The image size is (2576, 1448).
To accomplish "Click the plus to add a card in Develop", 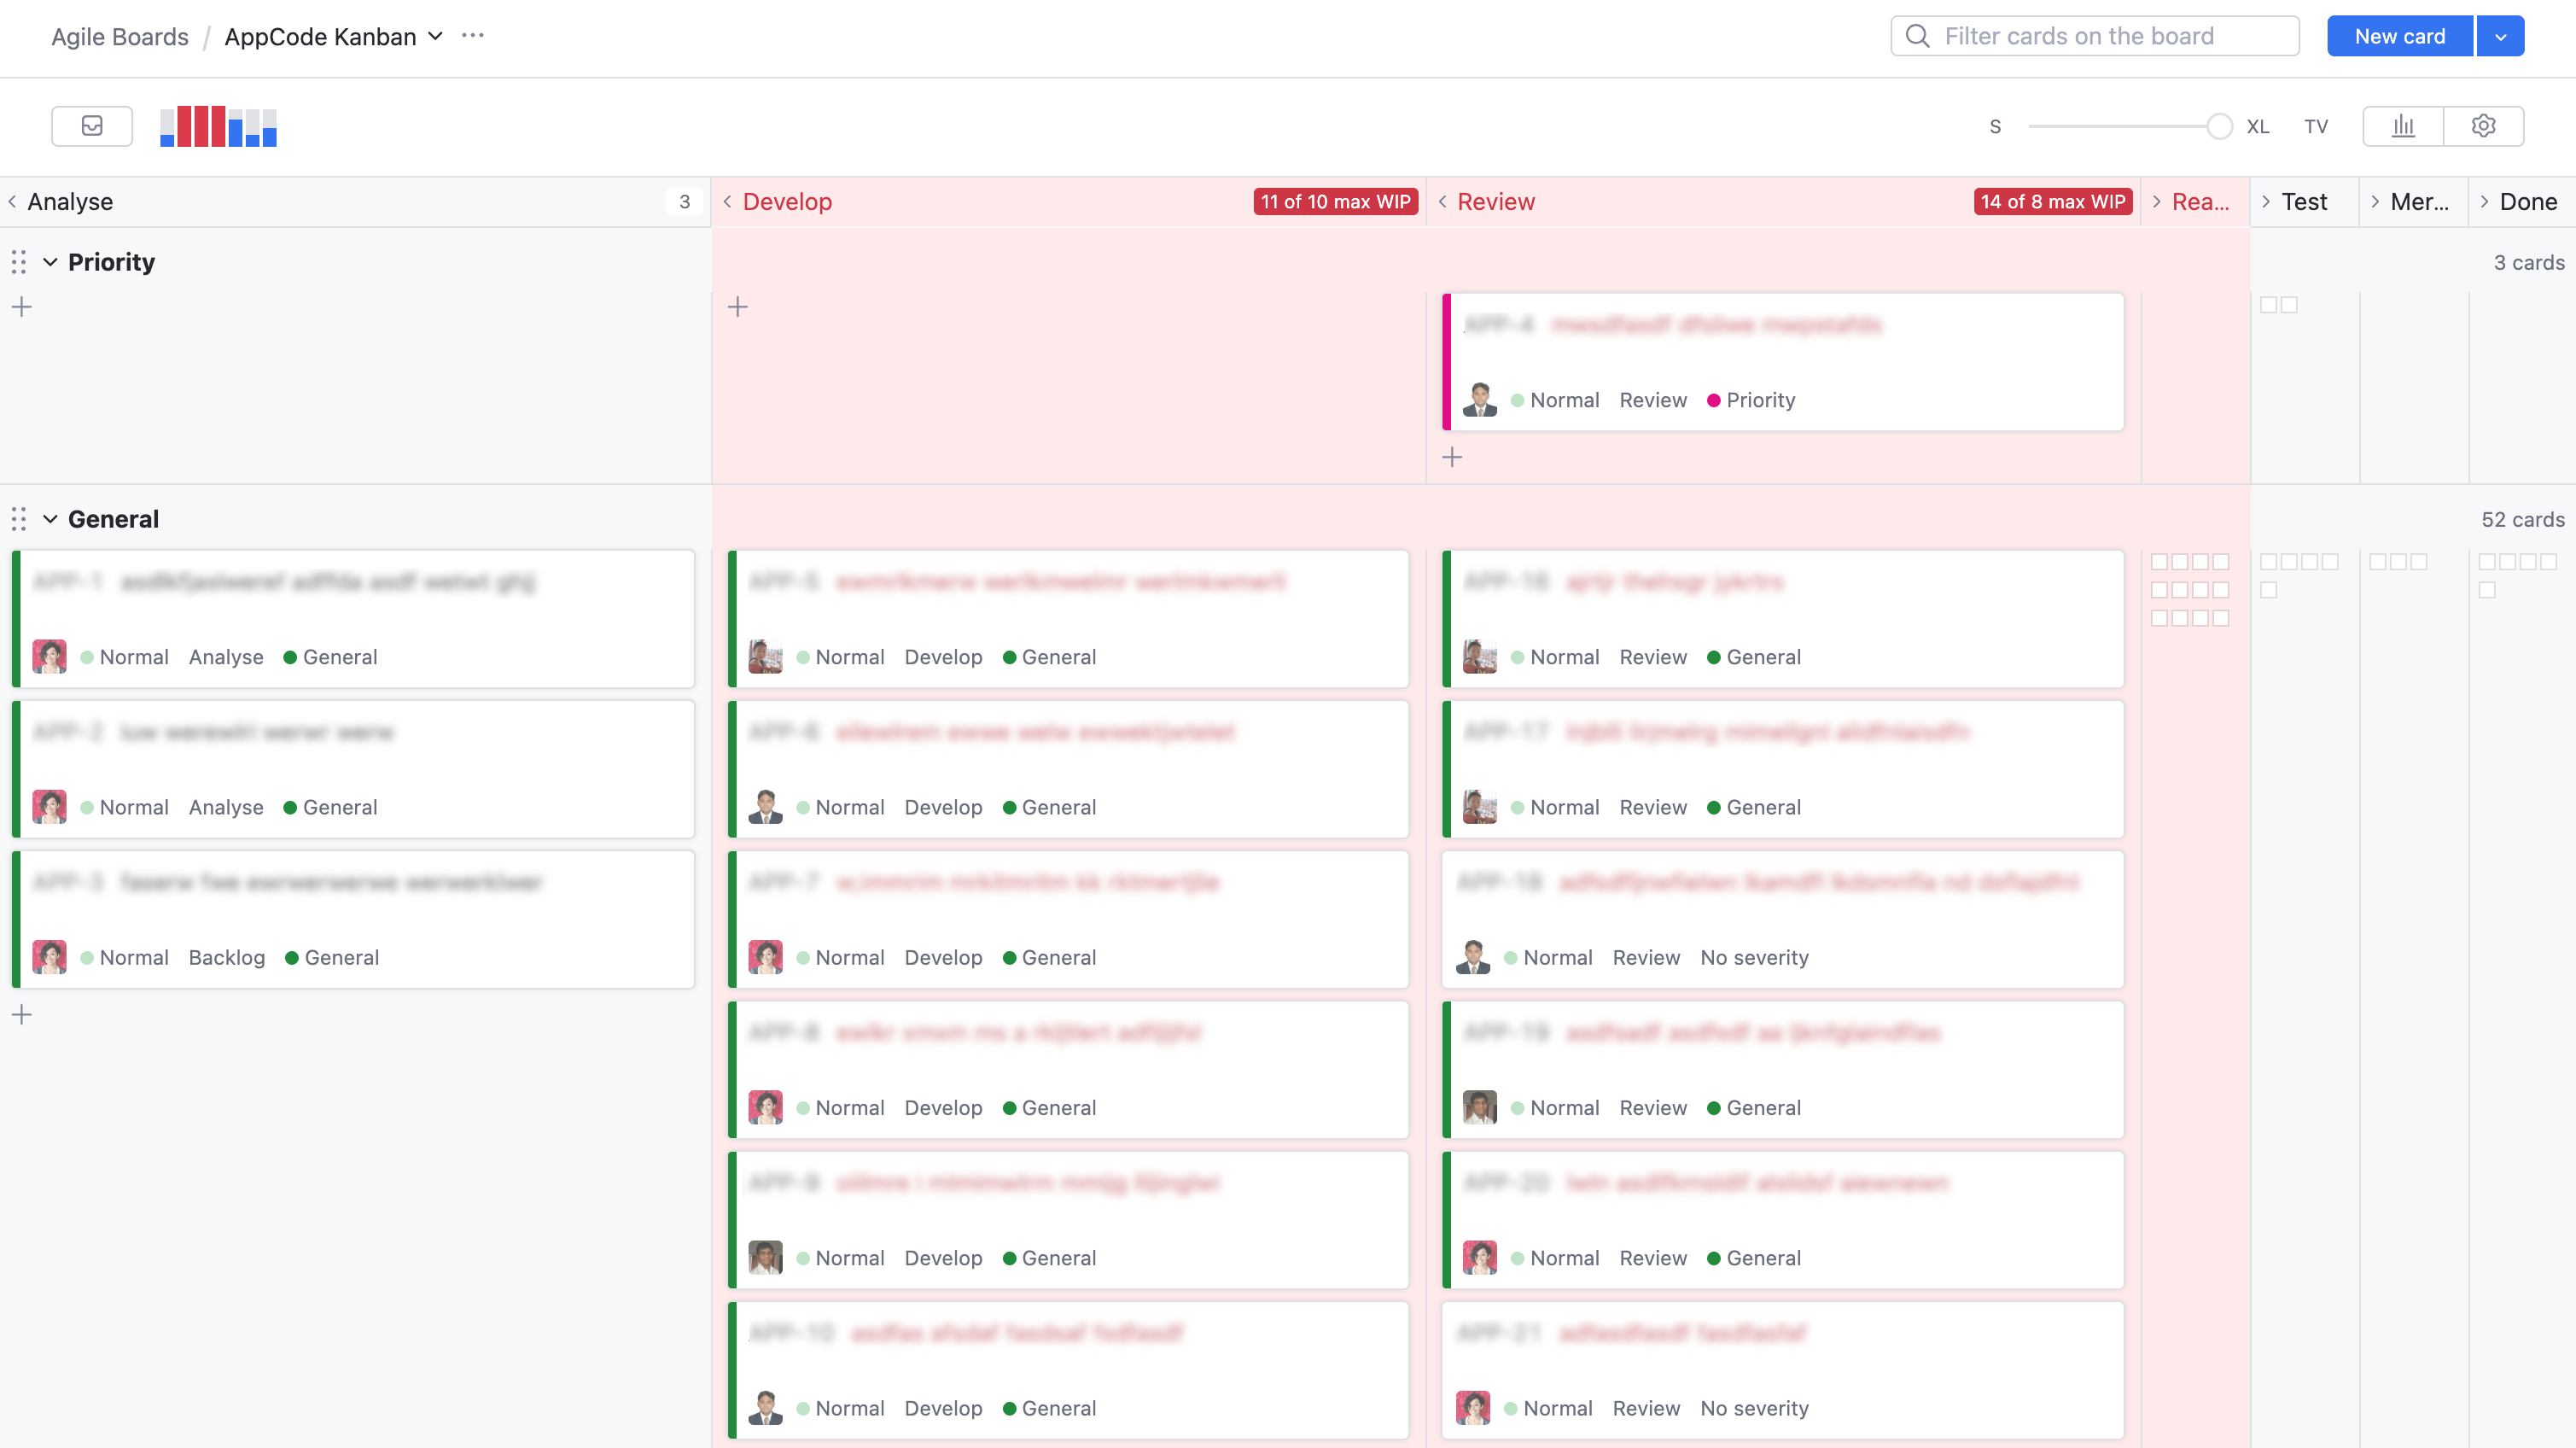I will pos(738,306).
